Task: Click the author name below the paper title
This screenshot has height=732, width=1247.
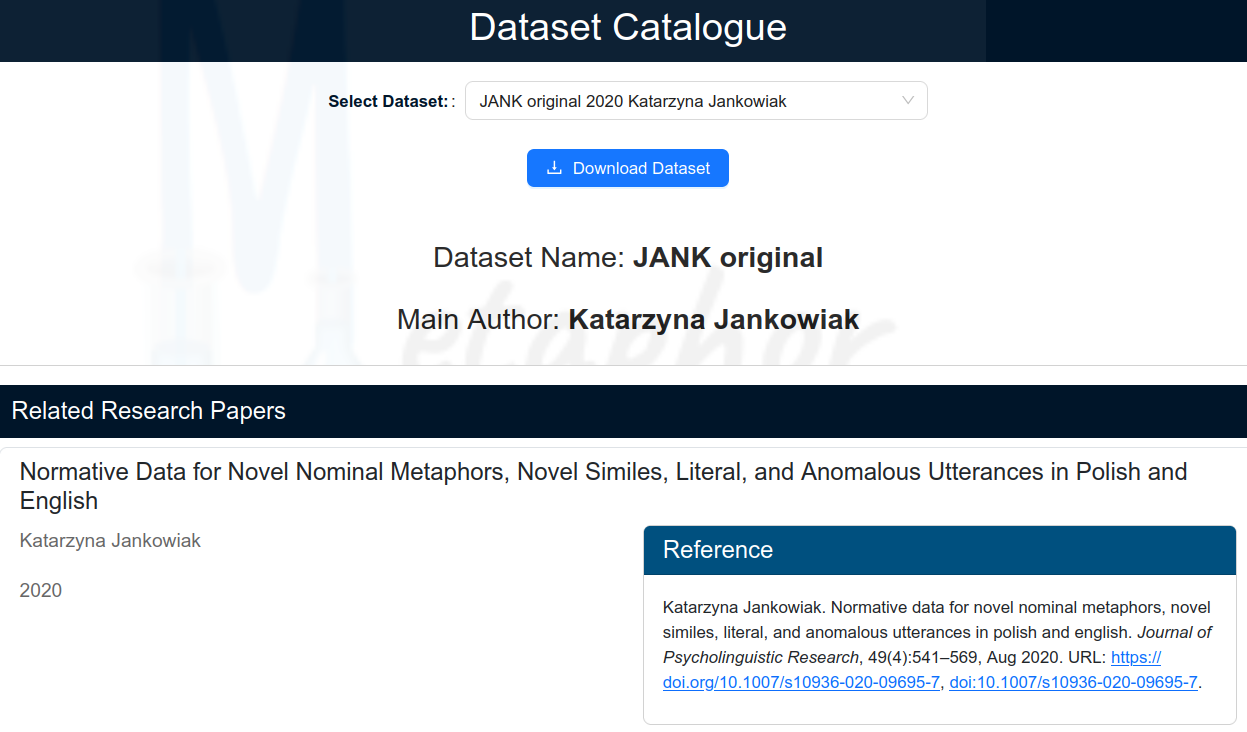Action: tap(110, 541)
